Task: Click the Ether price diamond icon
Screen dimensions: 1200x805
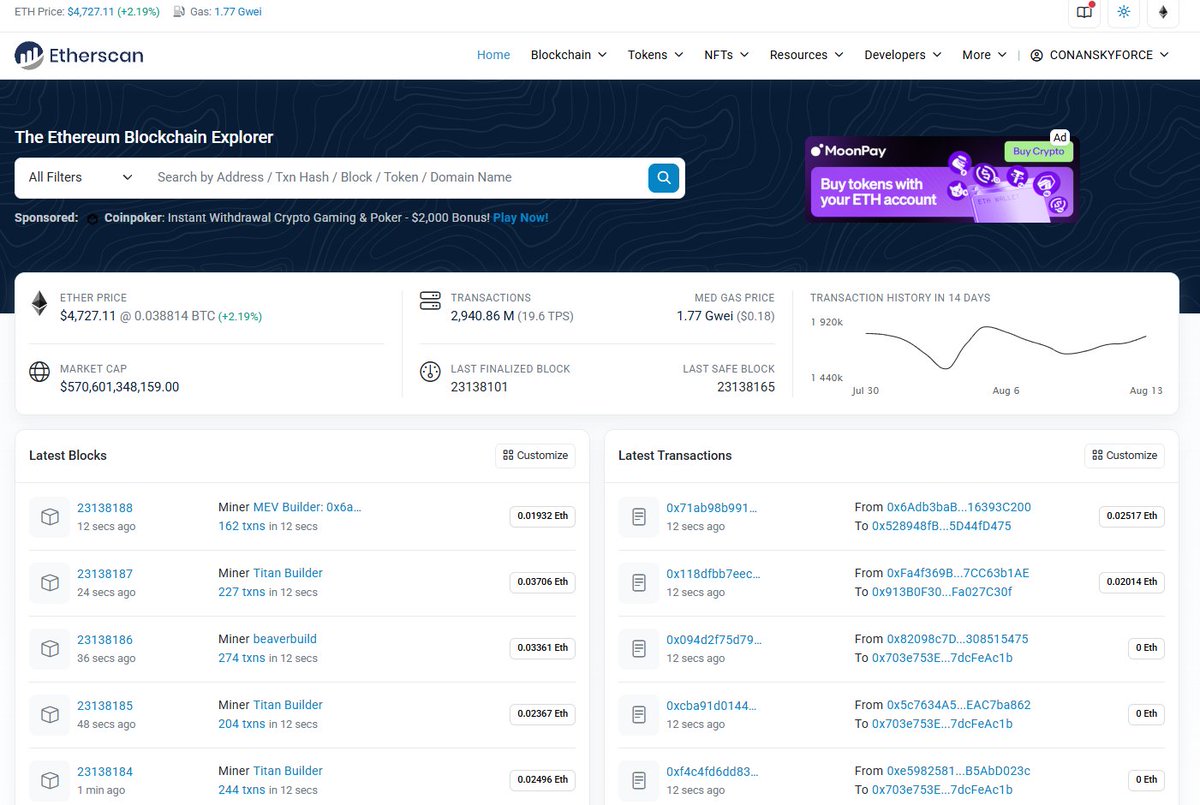Action: pyautogui.click(x=40, y=303)
